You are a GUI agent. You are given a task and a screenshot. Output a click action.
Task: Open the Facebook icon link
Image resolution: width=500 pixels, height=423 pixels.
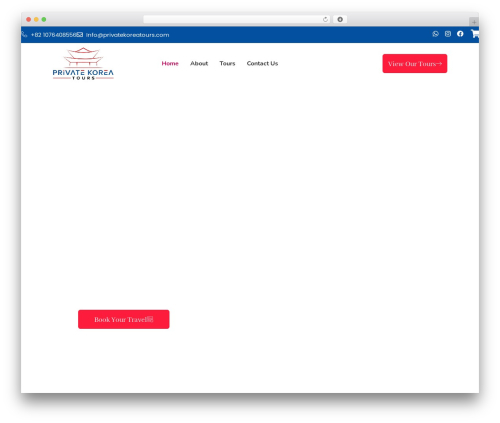pyautogui.click(x=460, y=34)
